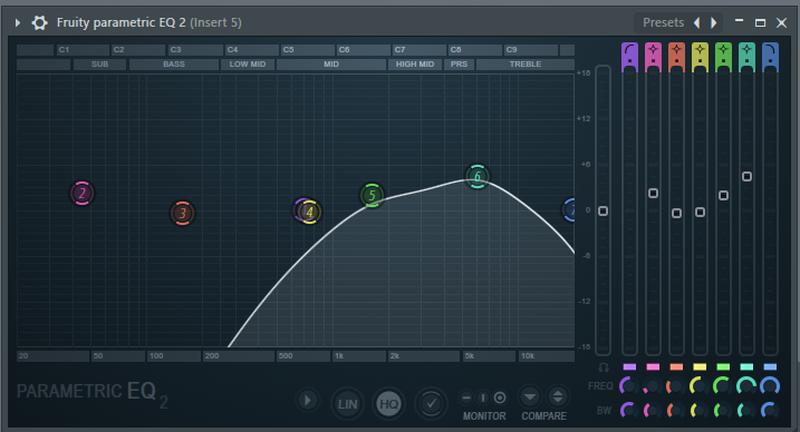Click the green band 5 BW knob
This screenshot has width=800, height=432.
coord(722,410)
